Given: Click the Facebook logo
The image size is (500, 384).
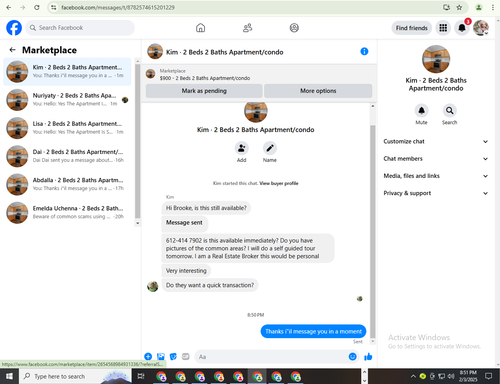Looking at the screenshot, I should click(x=14, y=28).
